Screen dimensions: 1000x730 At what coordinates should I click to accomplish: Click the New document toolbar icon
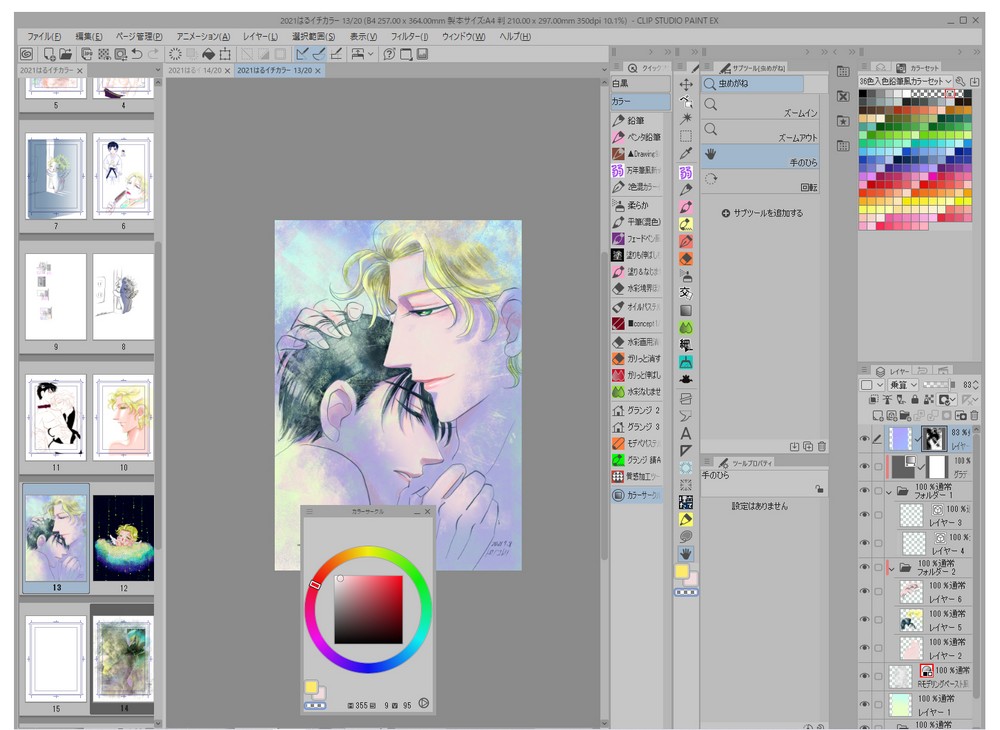pyautogui.click(x=49, y=54)
